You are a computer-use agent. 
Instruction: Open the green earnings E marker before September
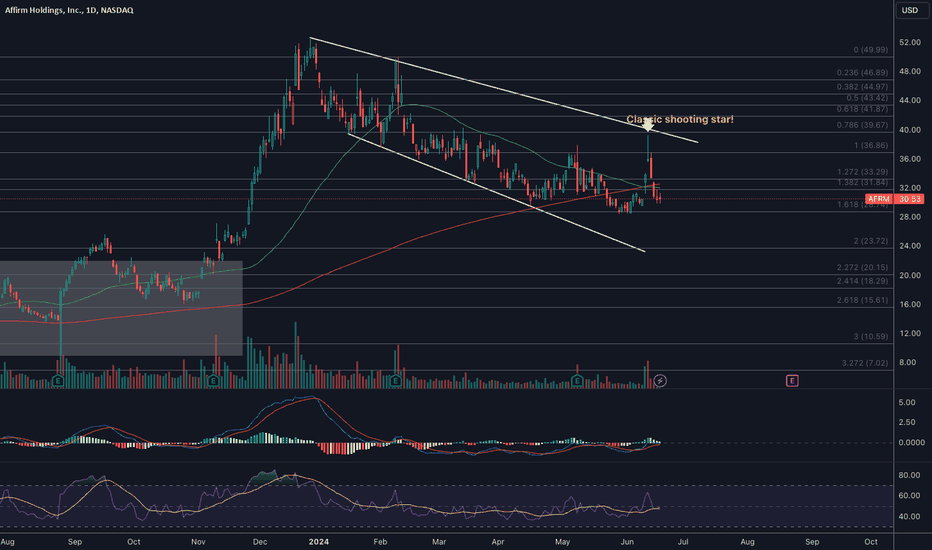pos(58,381)
